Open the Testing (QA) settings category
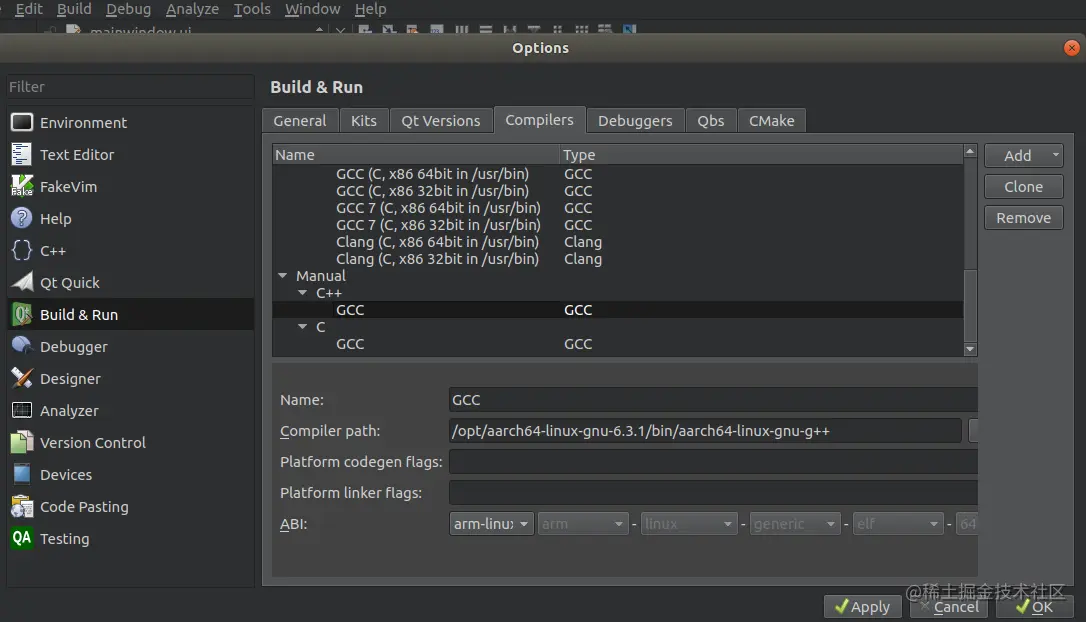1086x622 pixels. point(130,538)
